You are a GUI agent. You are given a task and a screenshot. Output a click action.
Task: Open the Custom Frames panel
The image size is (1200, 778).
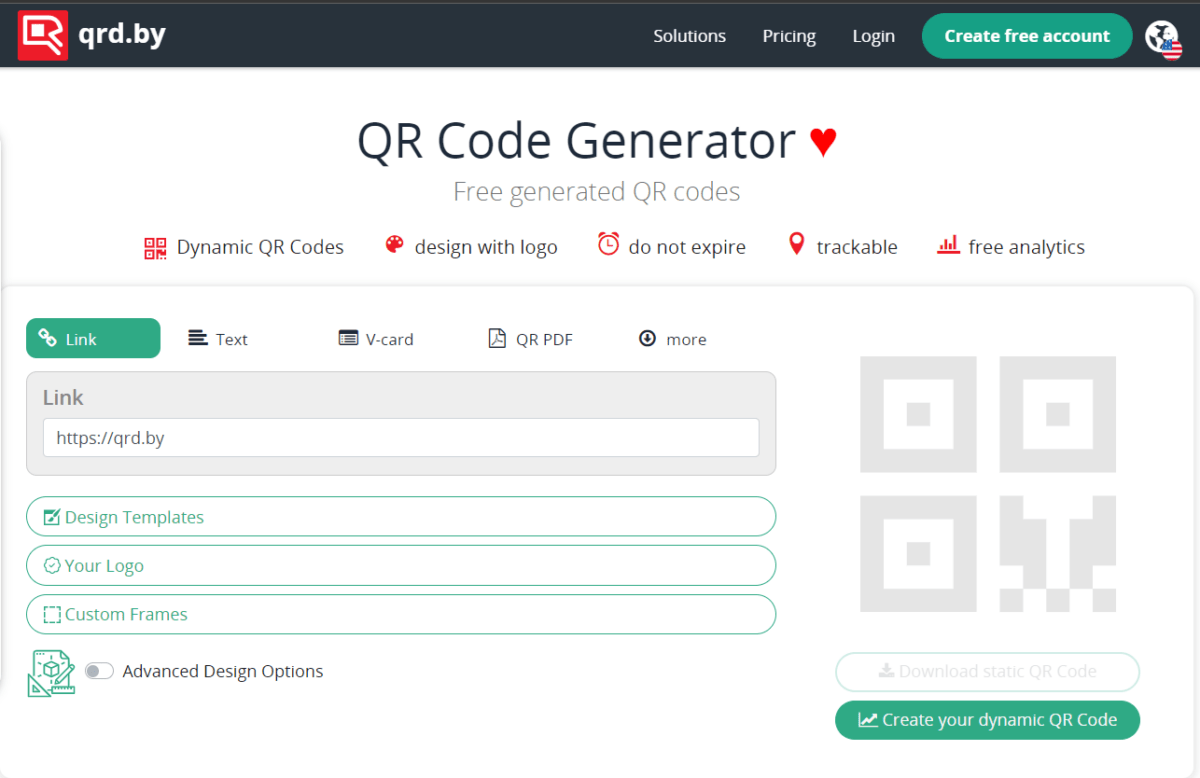(x=400, y=614)
